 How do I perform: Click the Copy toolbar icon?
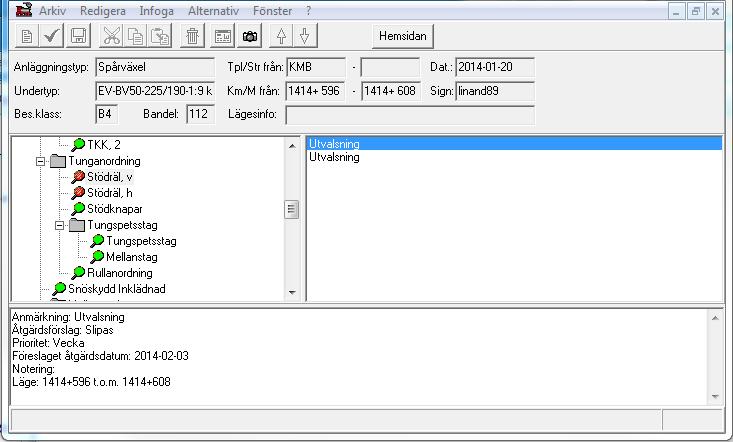click(136, 36)
